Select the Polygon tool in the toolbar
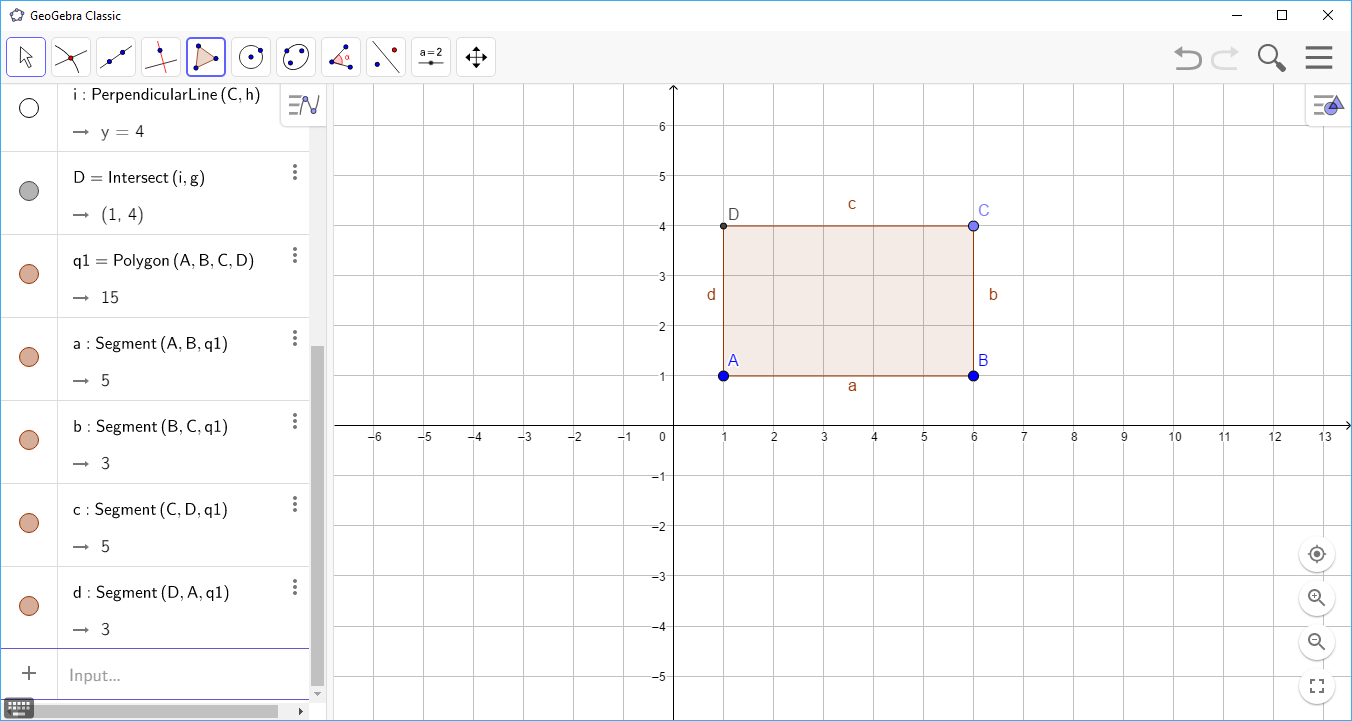 tap(205, 57)
